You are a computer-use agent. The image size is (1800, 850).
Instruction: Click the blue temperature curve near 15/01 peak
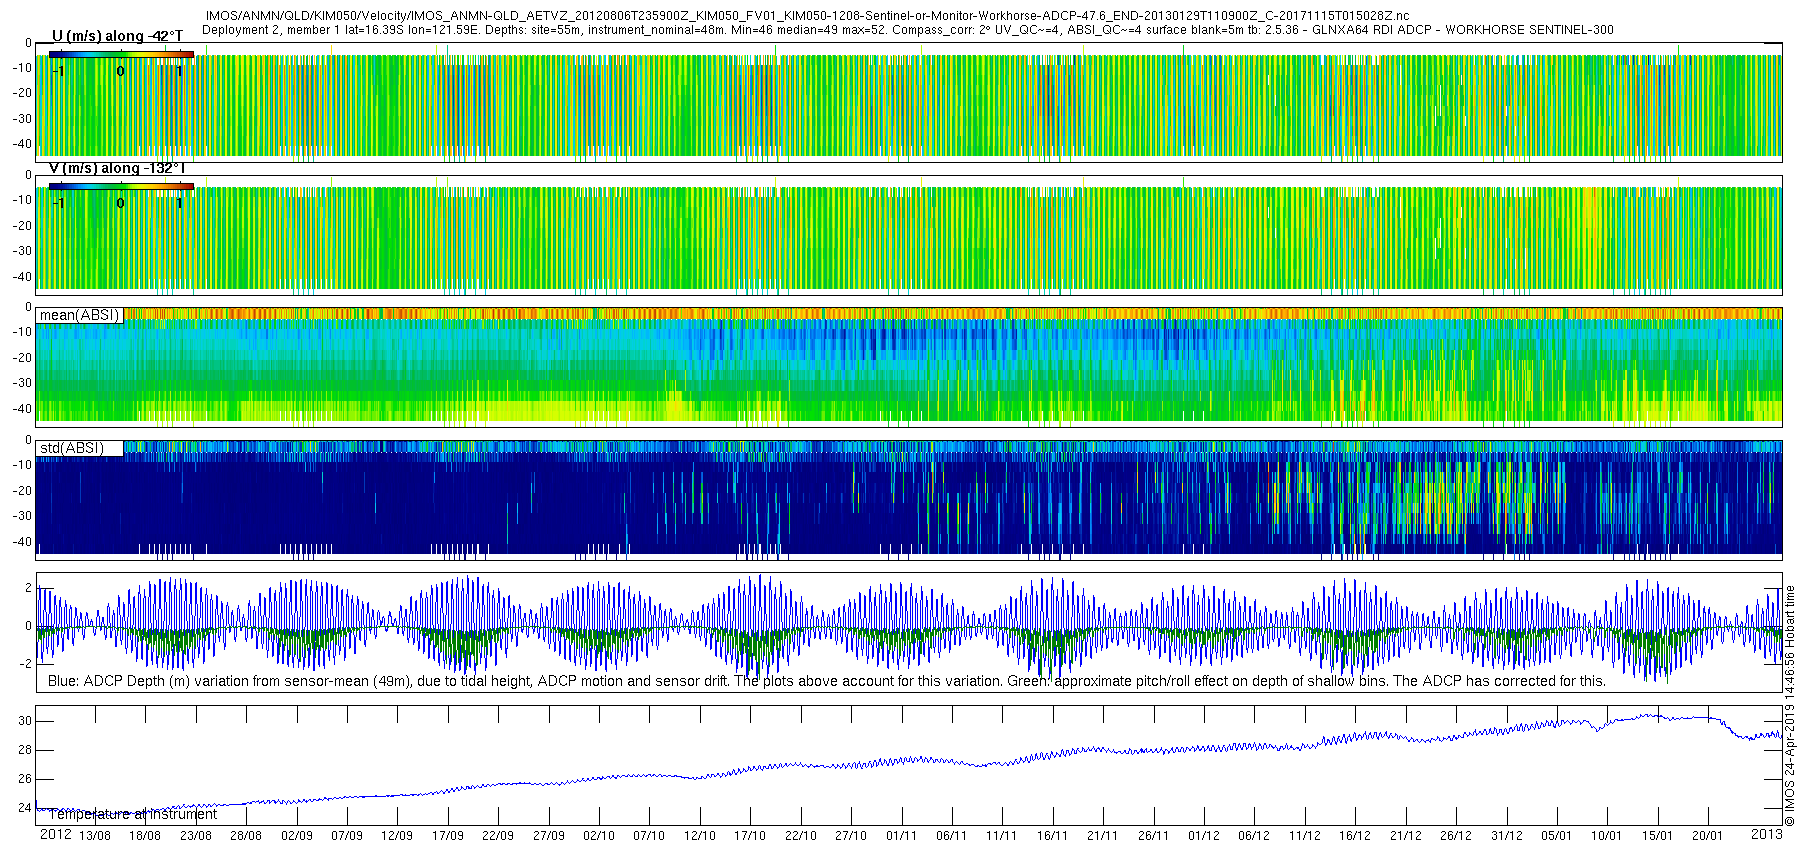point(1650,715)
